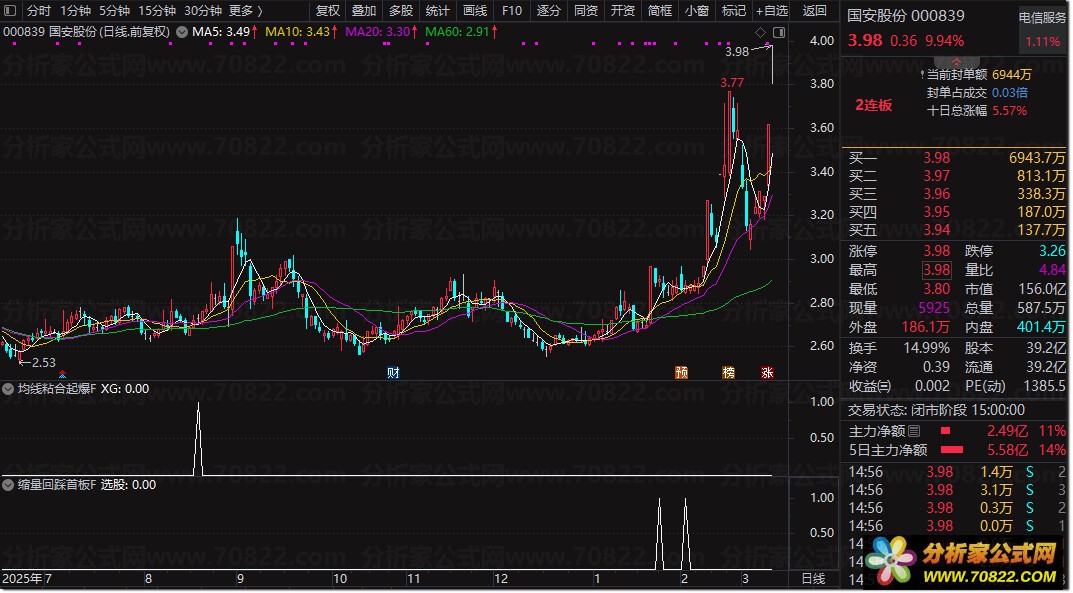1073x593 pixels.
Task: Click the 2025年7 date on the time axis
Action: [27, 579]
